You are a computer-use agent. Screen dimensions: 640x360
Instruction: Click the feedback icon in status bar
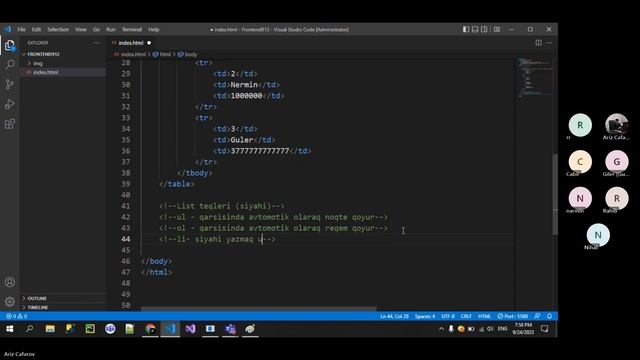click(538, 316)
